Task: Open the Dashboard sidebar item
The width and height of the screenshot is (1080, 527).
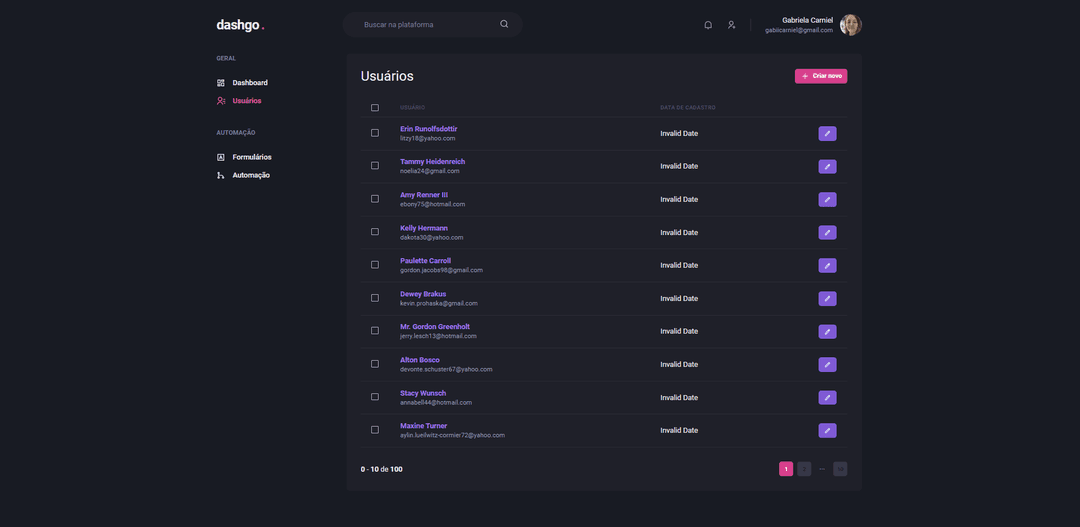Action: click(249, 83)
